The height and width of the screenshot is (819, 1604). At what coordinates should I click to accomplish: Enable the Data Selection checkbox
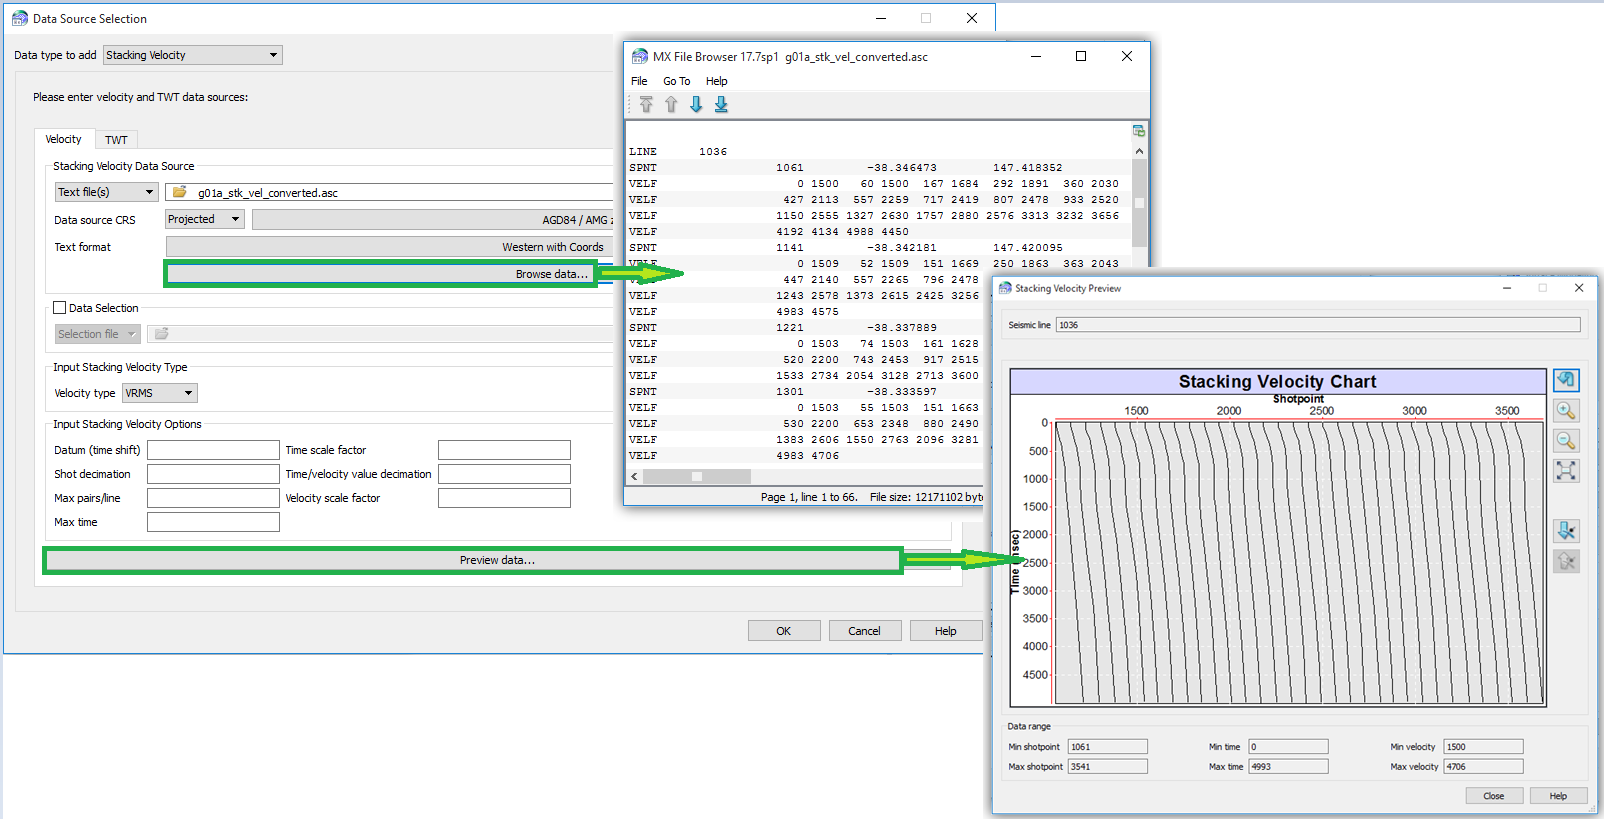coord(60,308)
